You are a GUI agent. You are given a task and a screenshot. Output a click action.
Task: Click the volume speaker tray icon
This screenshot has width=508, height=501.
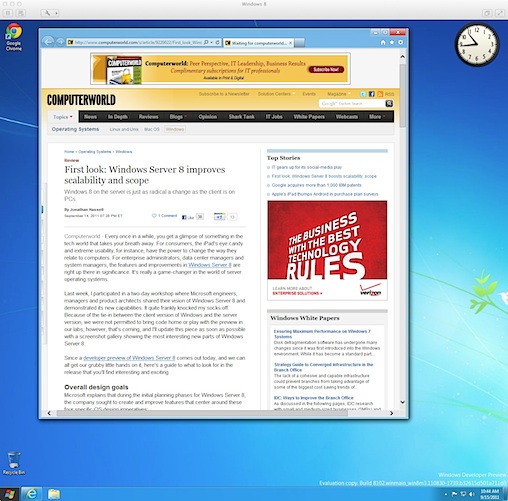[472, 494]
